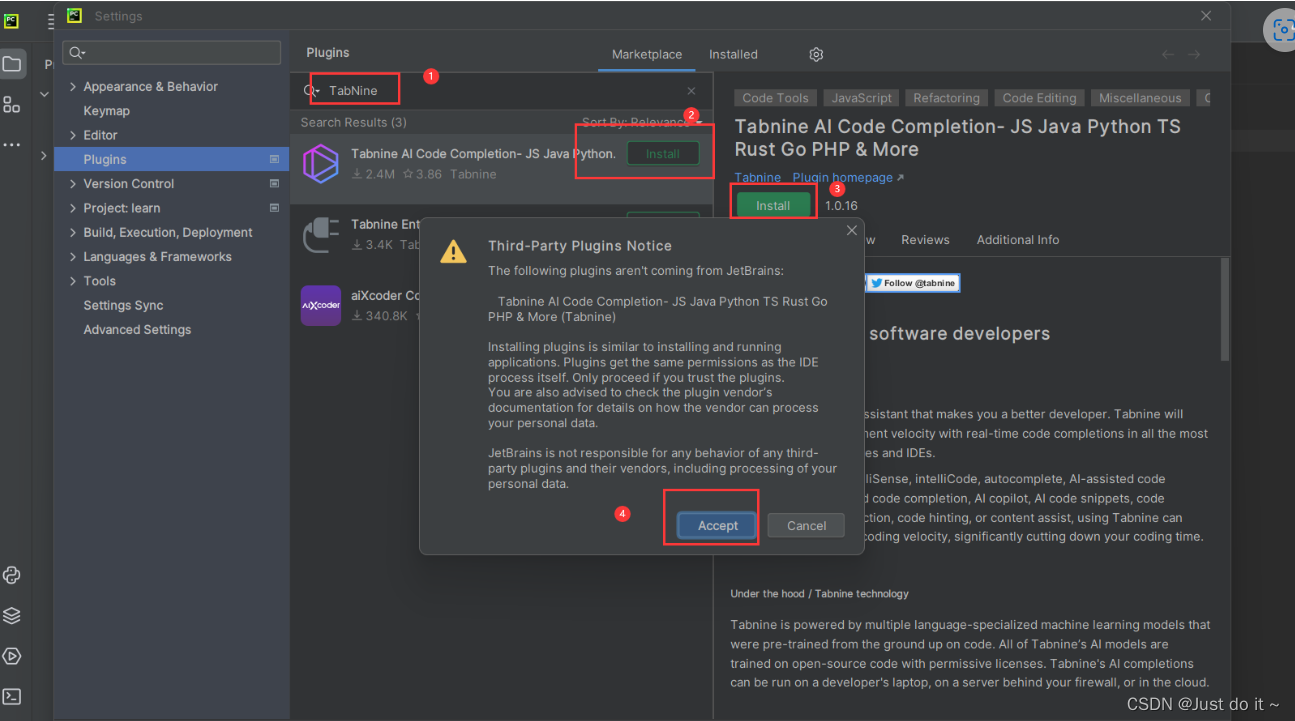Open the Project tool window folder icon

coord(12,64)
